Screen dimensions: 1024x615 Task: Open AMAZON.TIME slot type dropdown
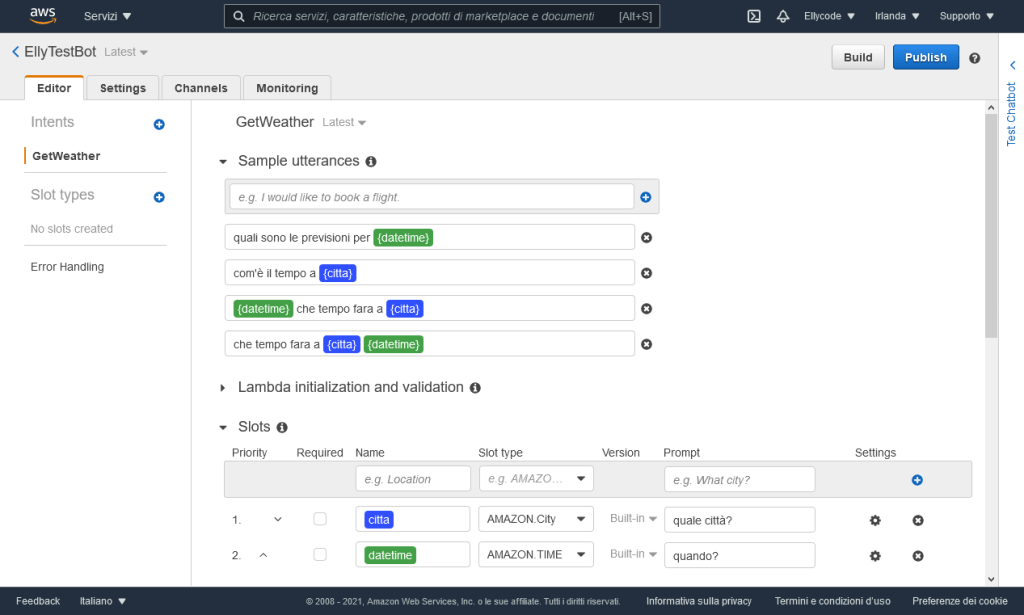click(x=536, y=554)
